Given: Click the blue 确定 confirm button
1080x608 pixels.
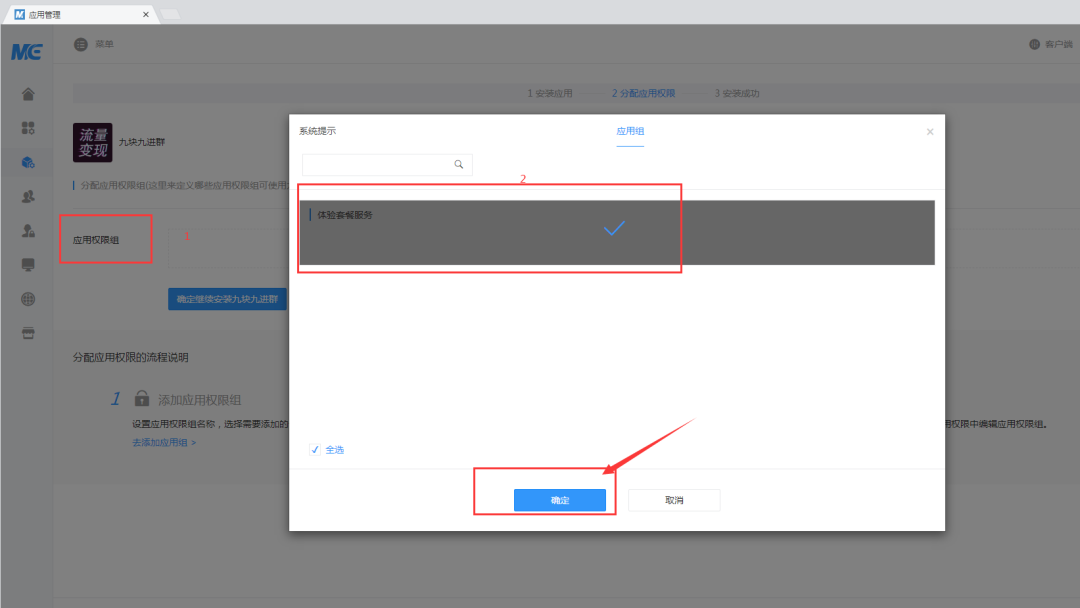Looking at the screenshot, I should pos(560,500).
